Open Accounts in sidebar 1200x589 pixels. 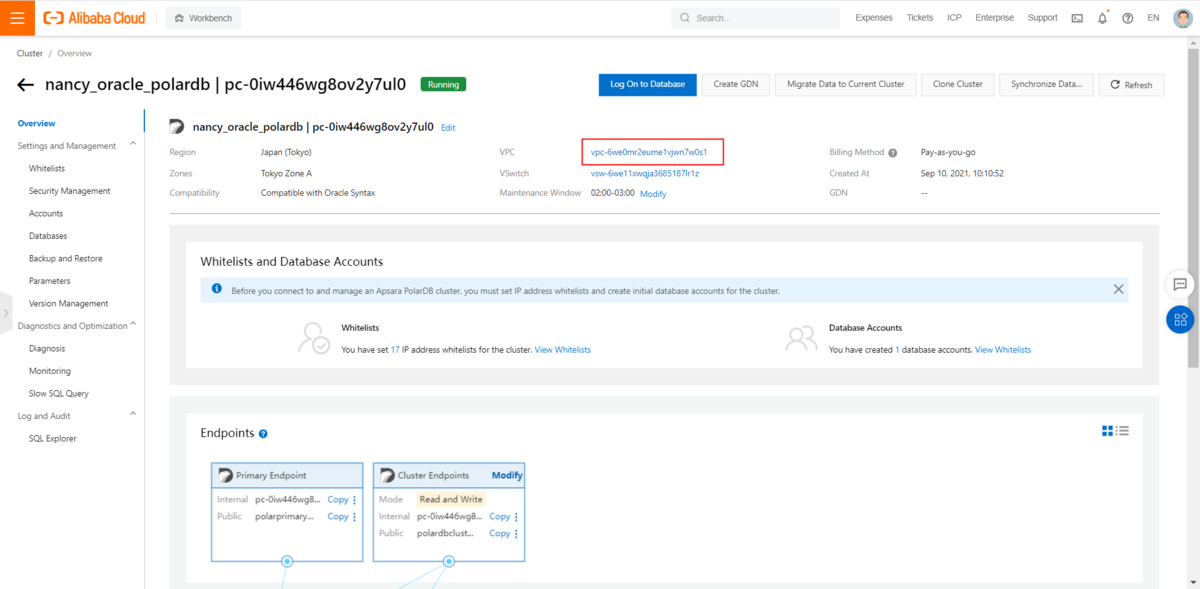click(x=46, y=213)
